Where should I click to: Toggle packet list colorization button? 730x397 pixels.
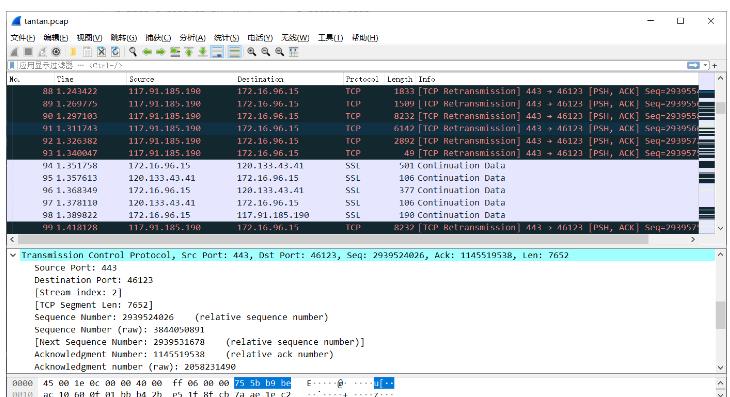point(235,52)
